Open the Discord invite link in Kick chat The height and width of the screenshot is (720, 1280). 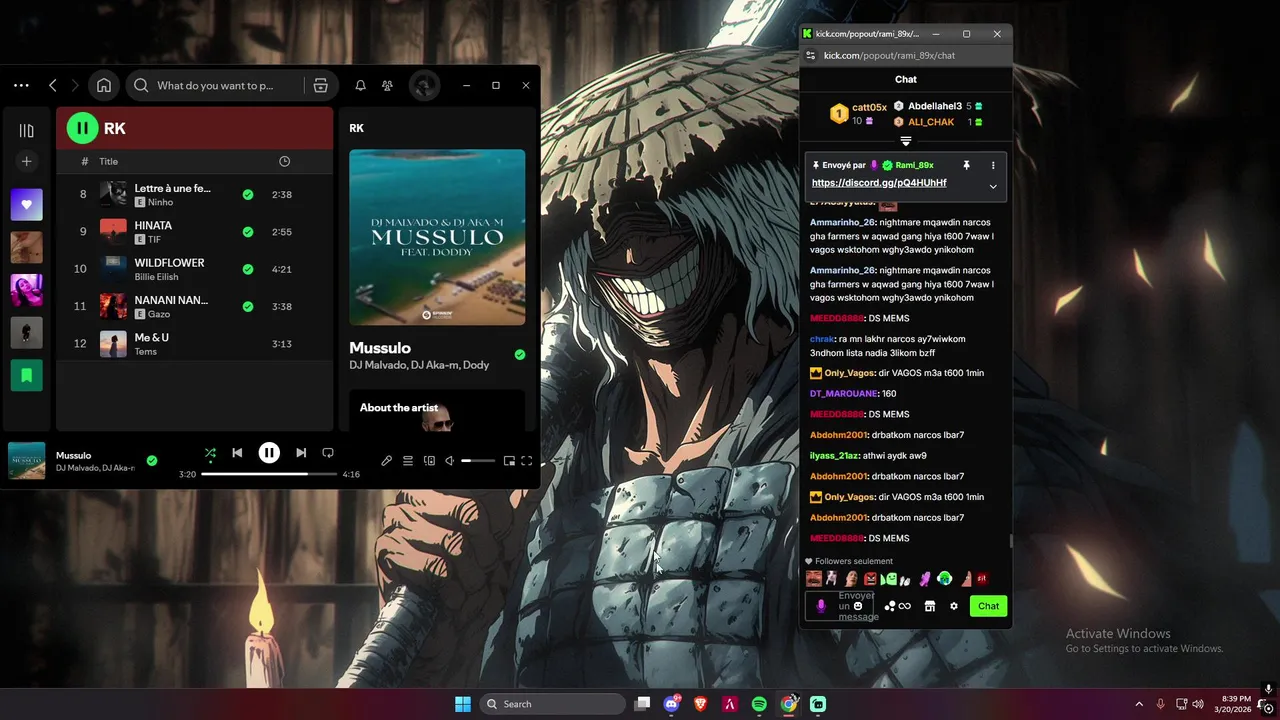pyautogui.click(x=879, y=183)
